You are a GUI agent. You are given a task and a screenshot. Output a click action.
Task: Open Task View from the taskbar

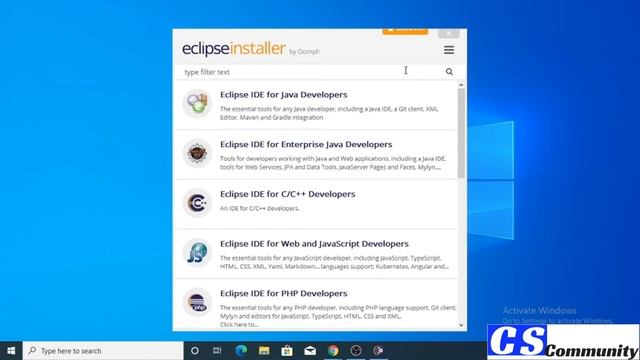pos(217,351)
